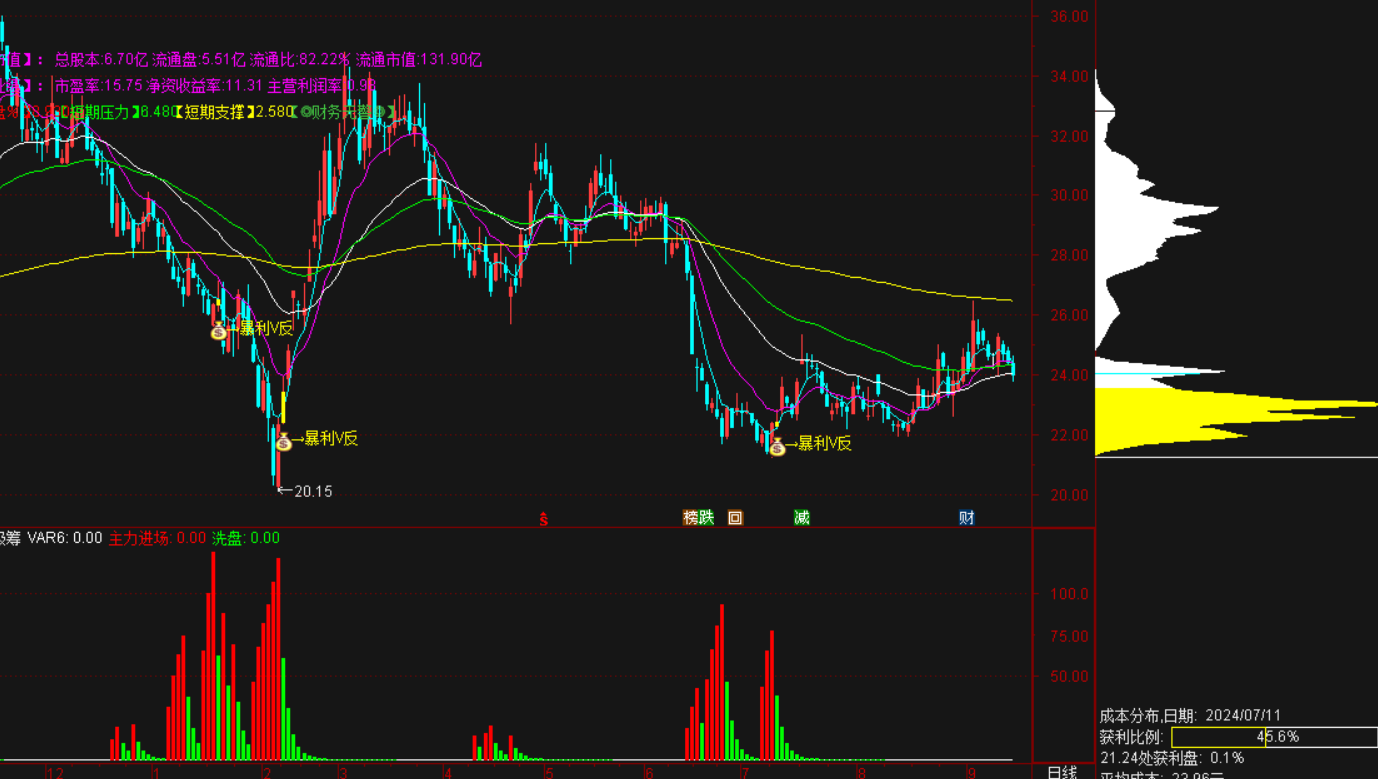
Task: Click the green 洗盘: 0.00 label
Action: click(246, 538)
